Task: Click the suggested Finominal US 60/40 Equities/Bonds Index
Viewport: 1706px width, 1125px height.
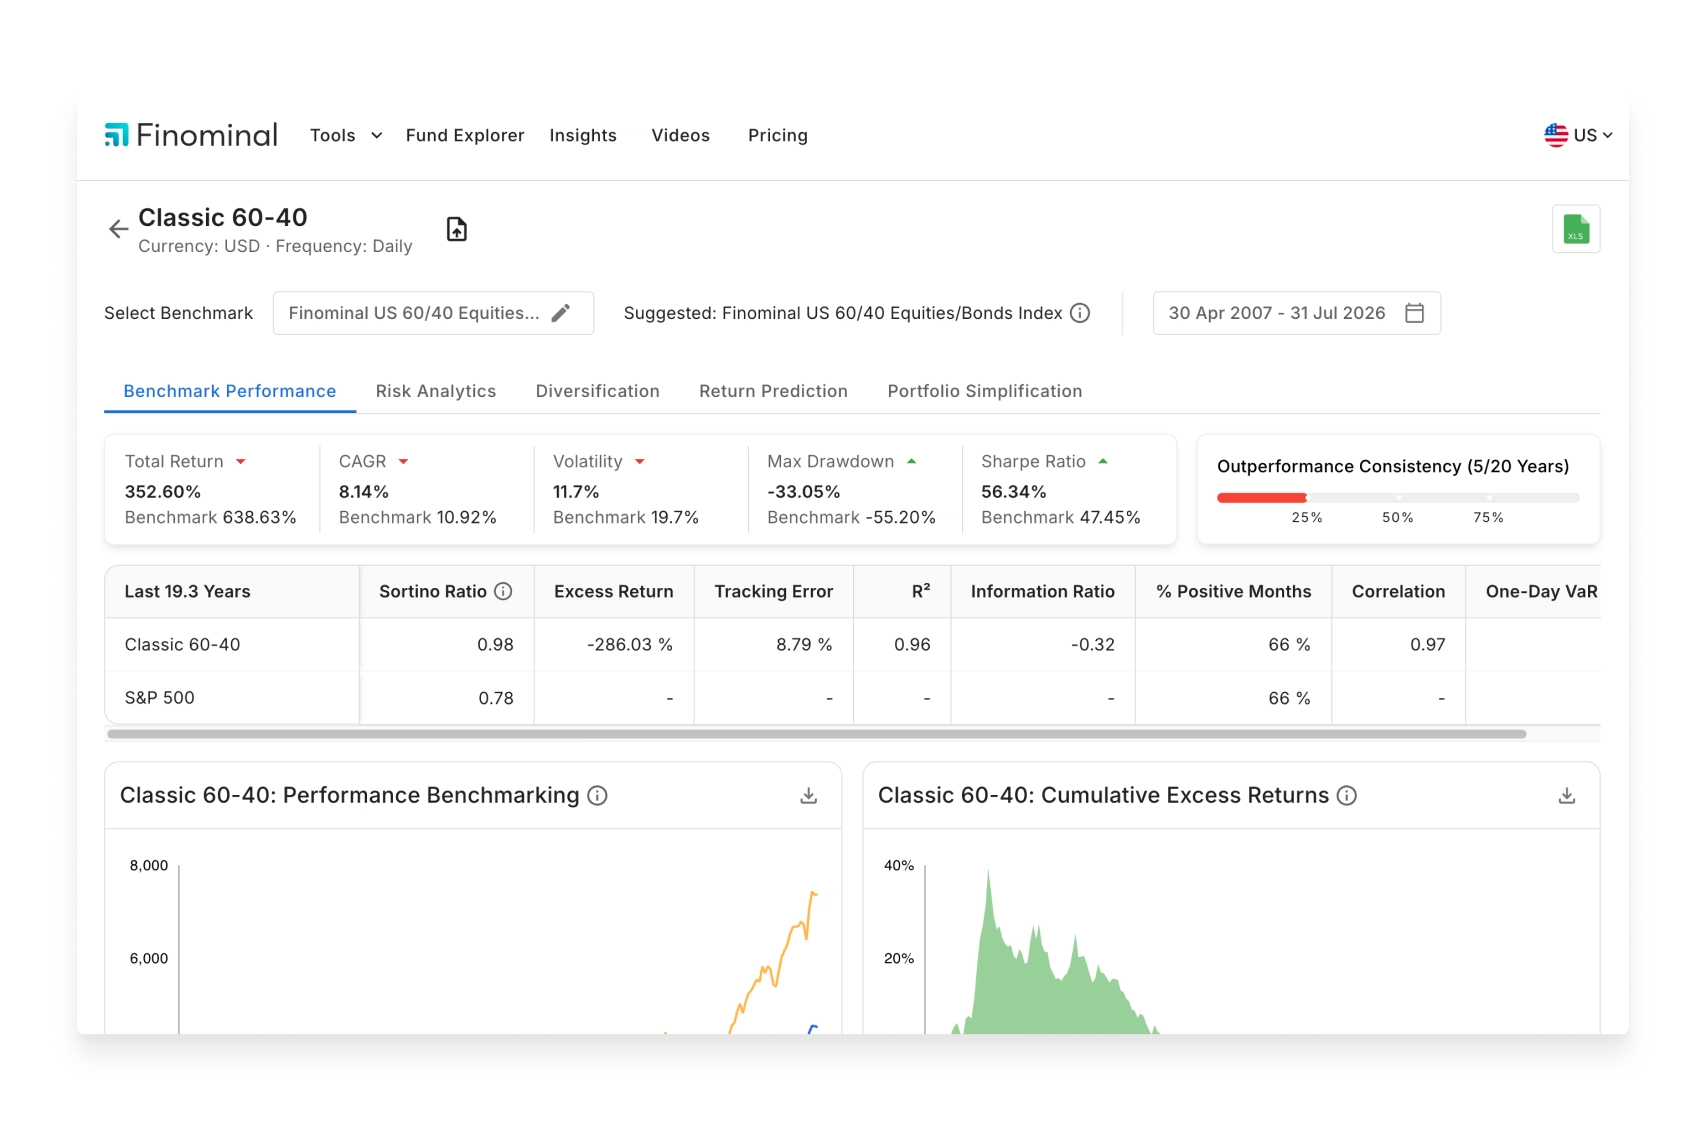Action: pos(892,313)
